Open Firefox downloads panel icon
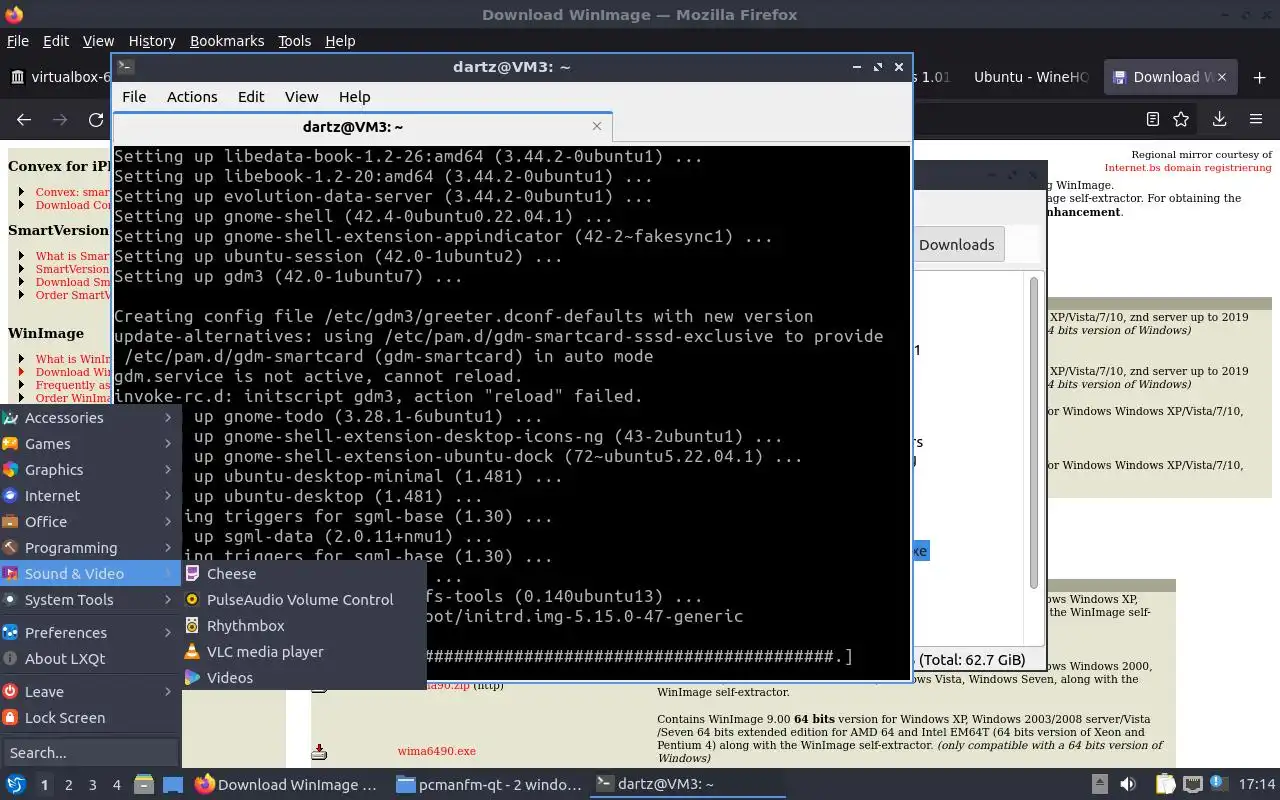Screen dimensions: 1280x800 (x=1219, y=119)
